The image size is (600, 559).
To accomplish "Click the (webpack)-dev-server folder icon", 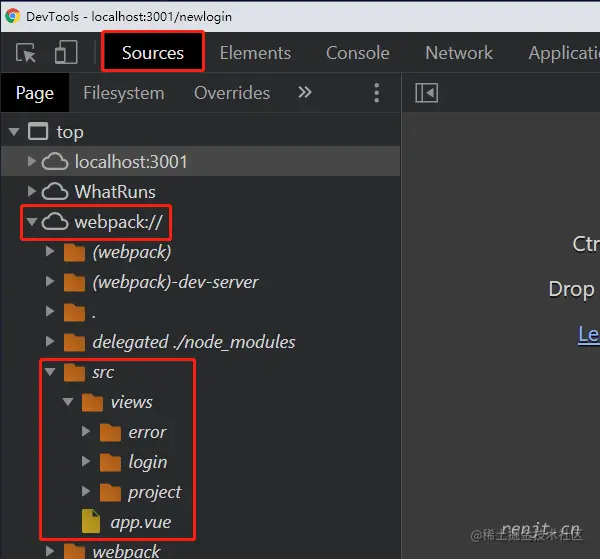I will click(x=74, y=282).
